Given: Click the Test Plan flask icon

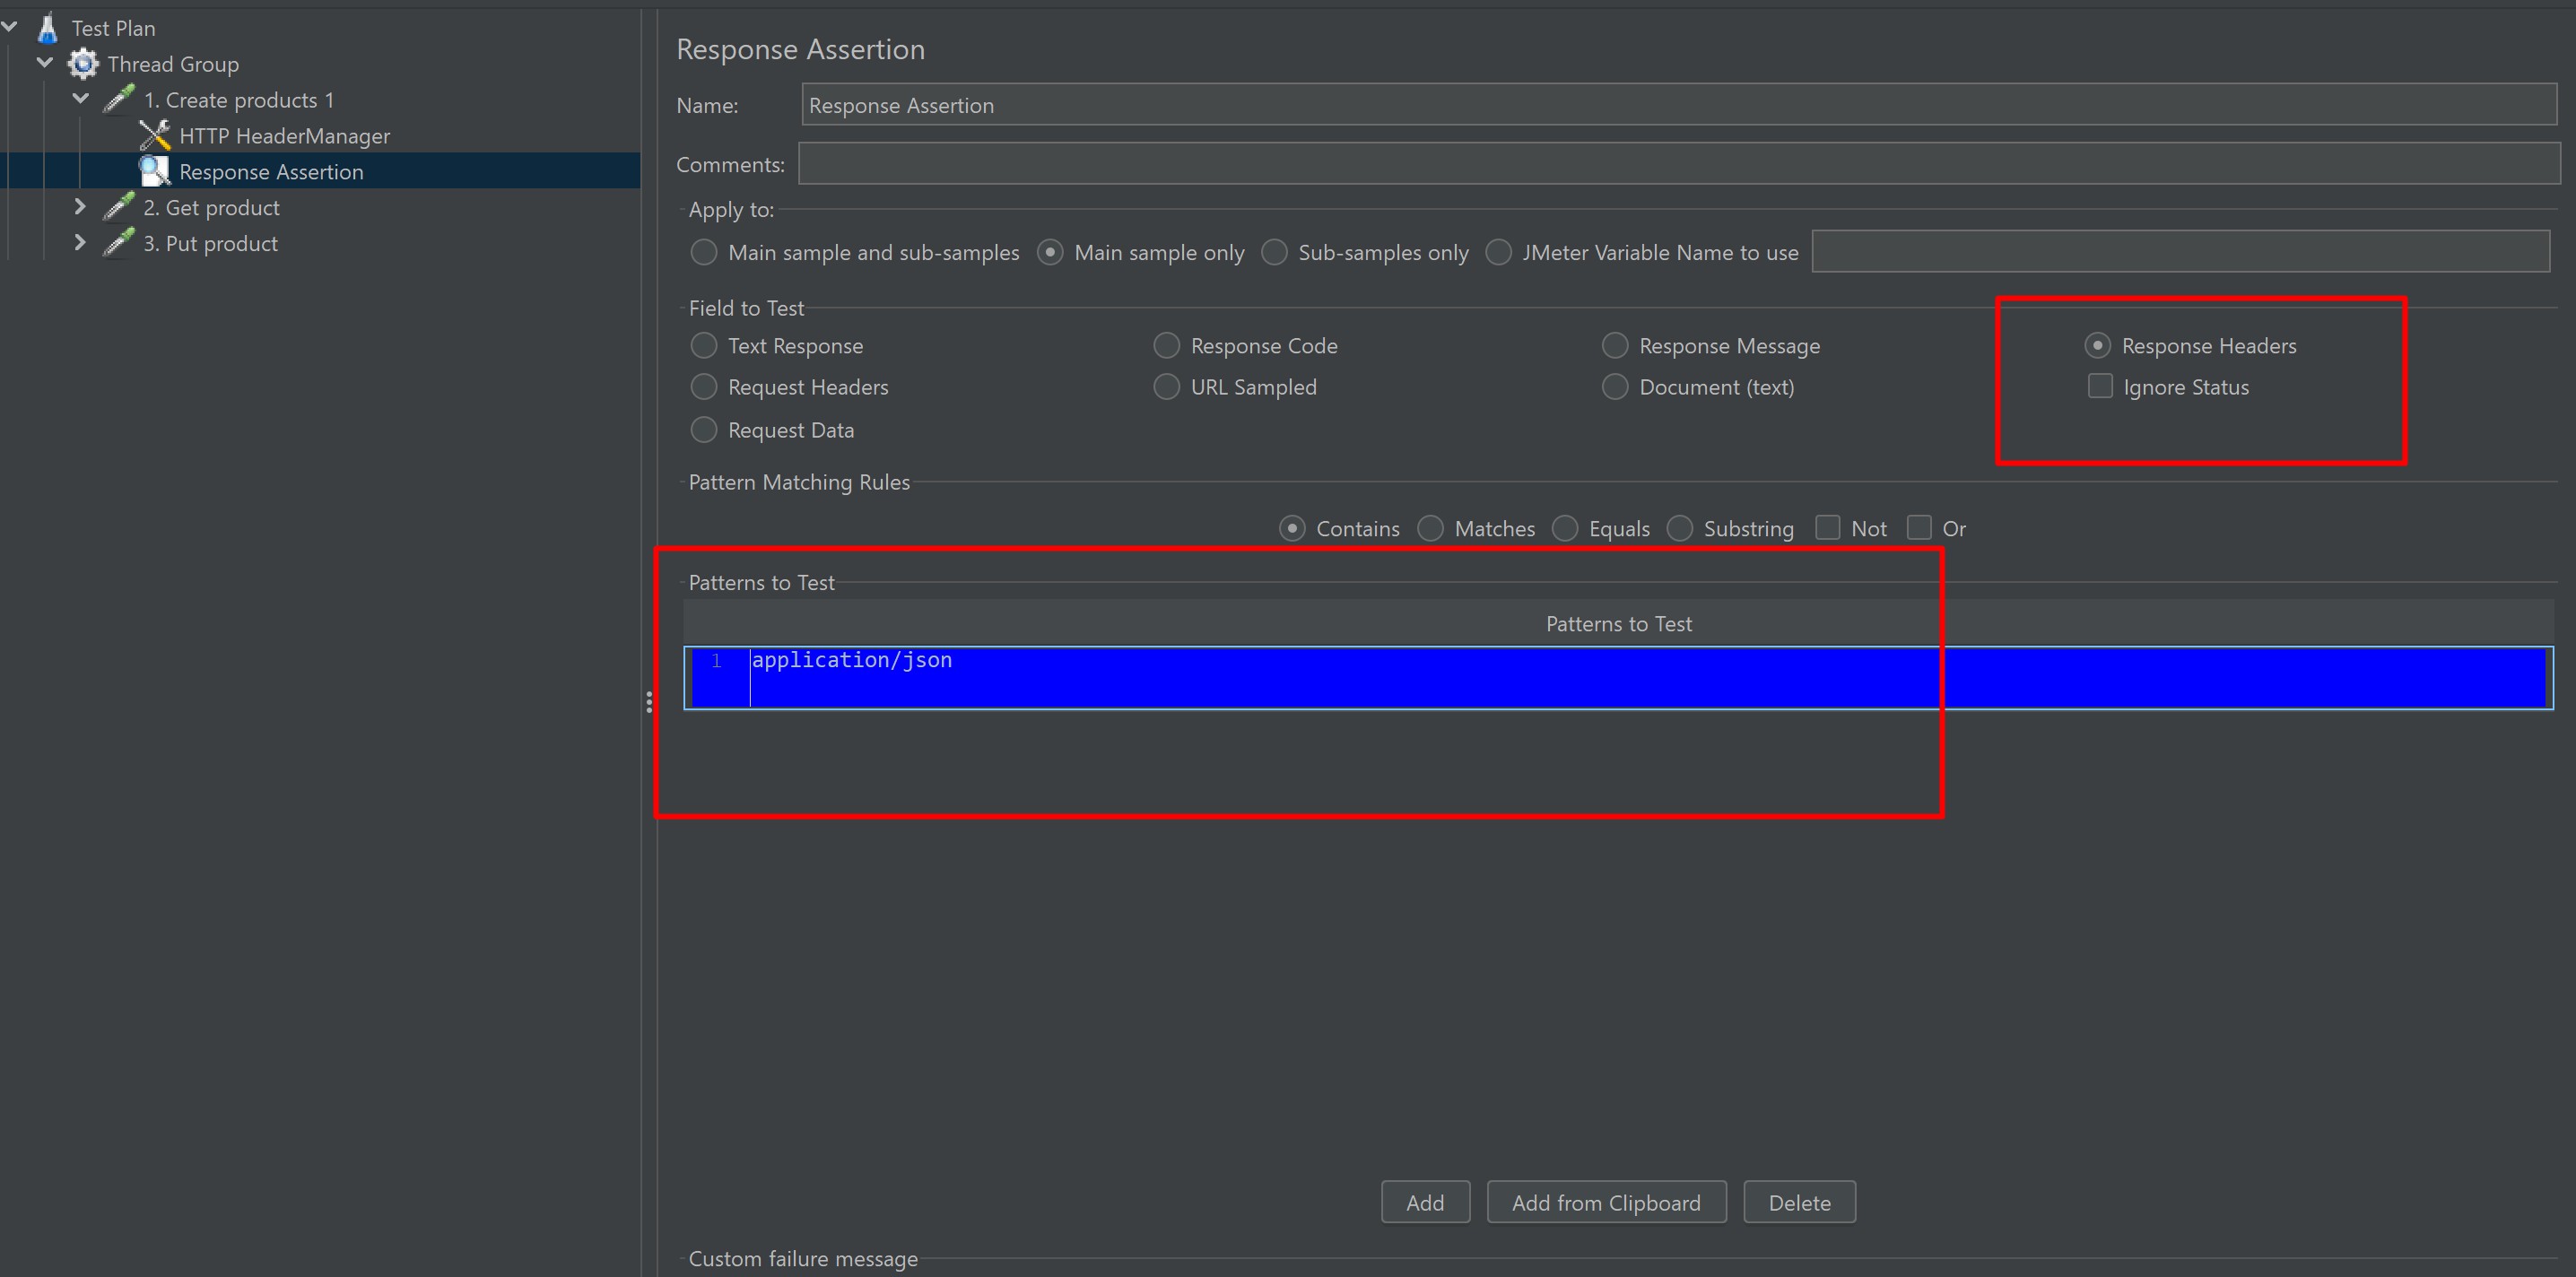Looking at the screenshot, I should point(47,28).
